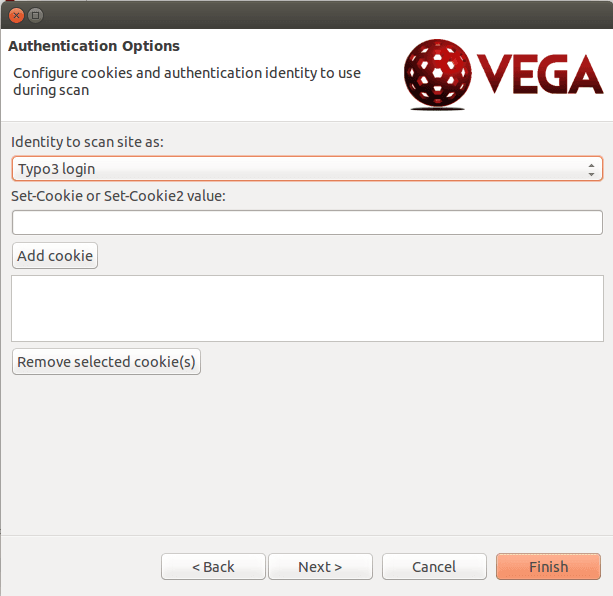
Task: Click the dark window title bar
Action: (x=313, y=15)
